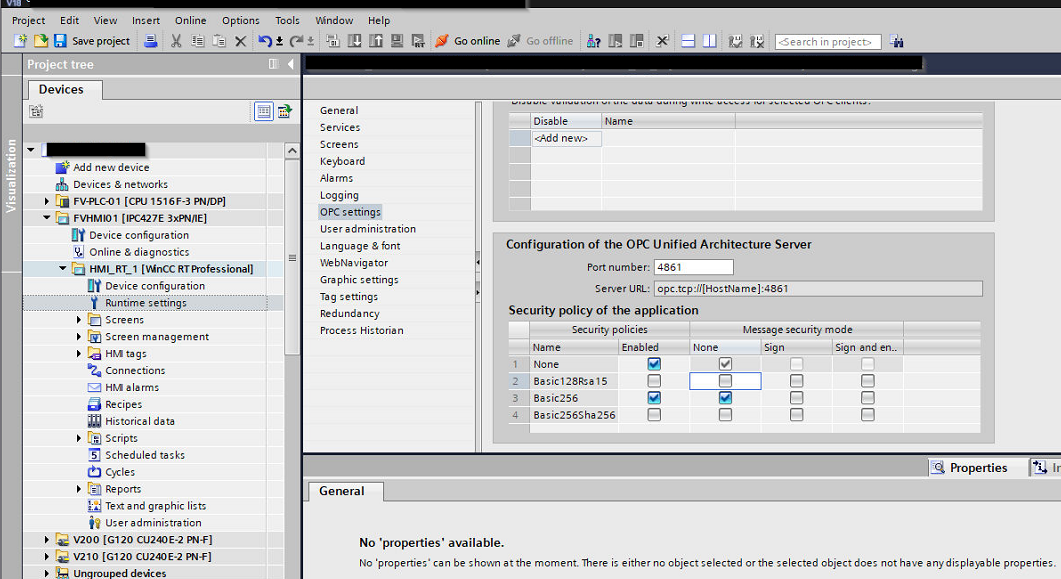1061x579 pixels.
Task: Open the WebNavigator settings section
Action: pos(353,263)
